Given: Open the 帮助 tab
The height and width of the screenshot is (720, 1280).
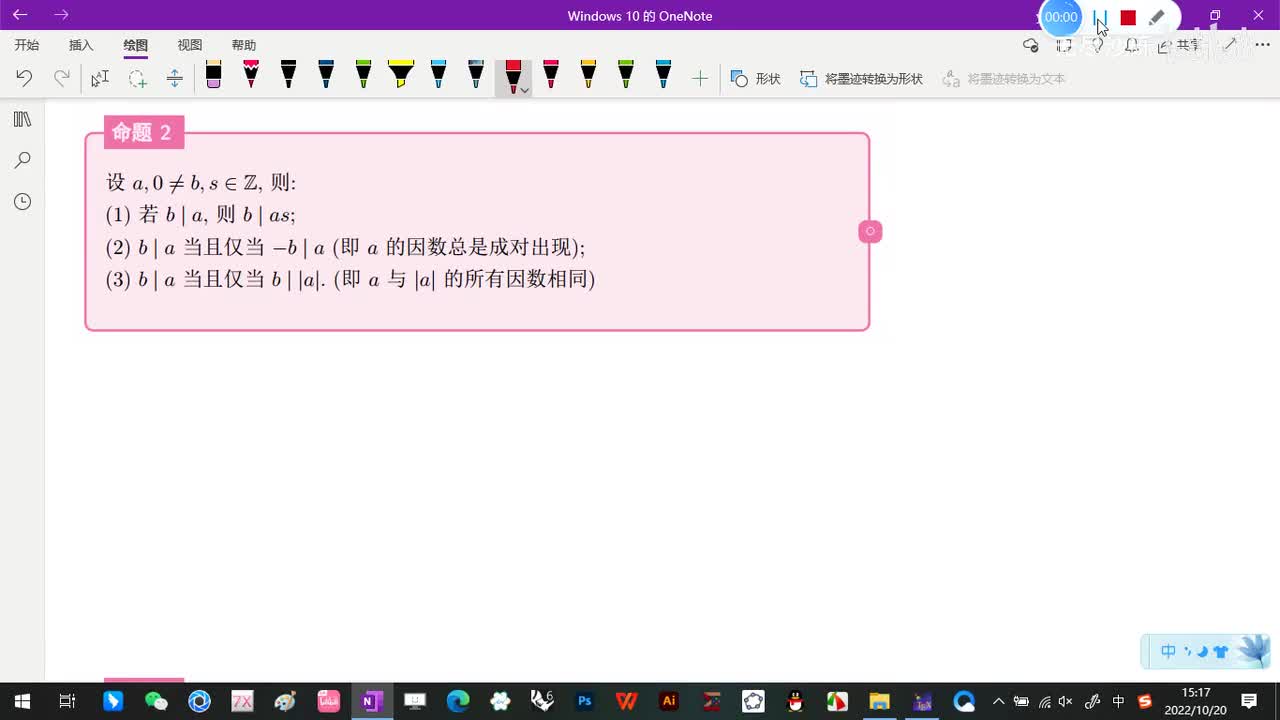Looking at the screenshot, I should click(x=243, y=45).
